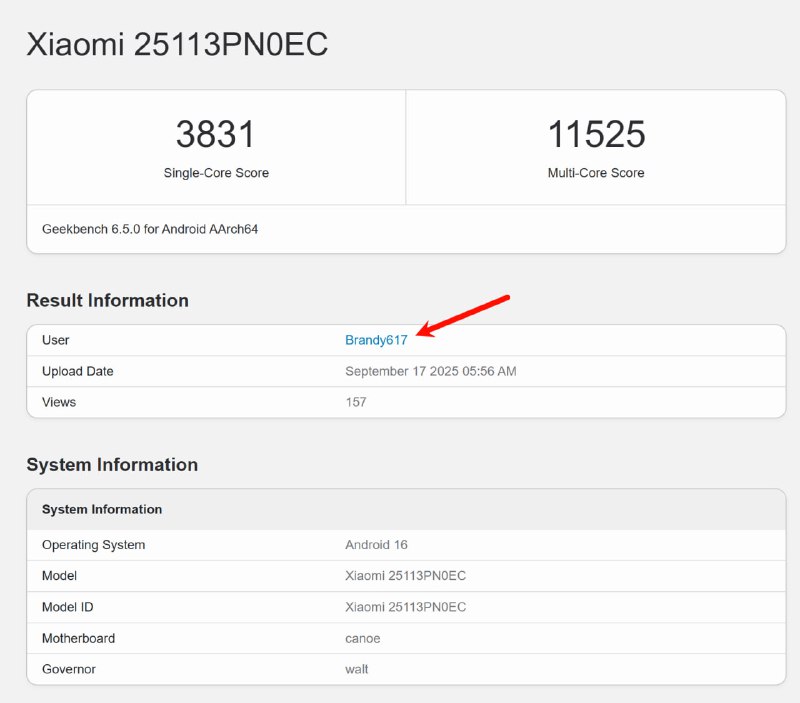
Task: Click the Views row label
Action: (x=59, y=403)
